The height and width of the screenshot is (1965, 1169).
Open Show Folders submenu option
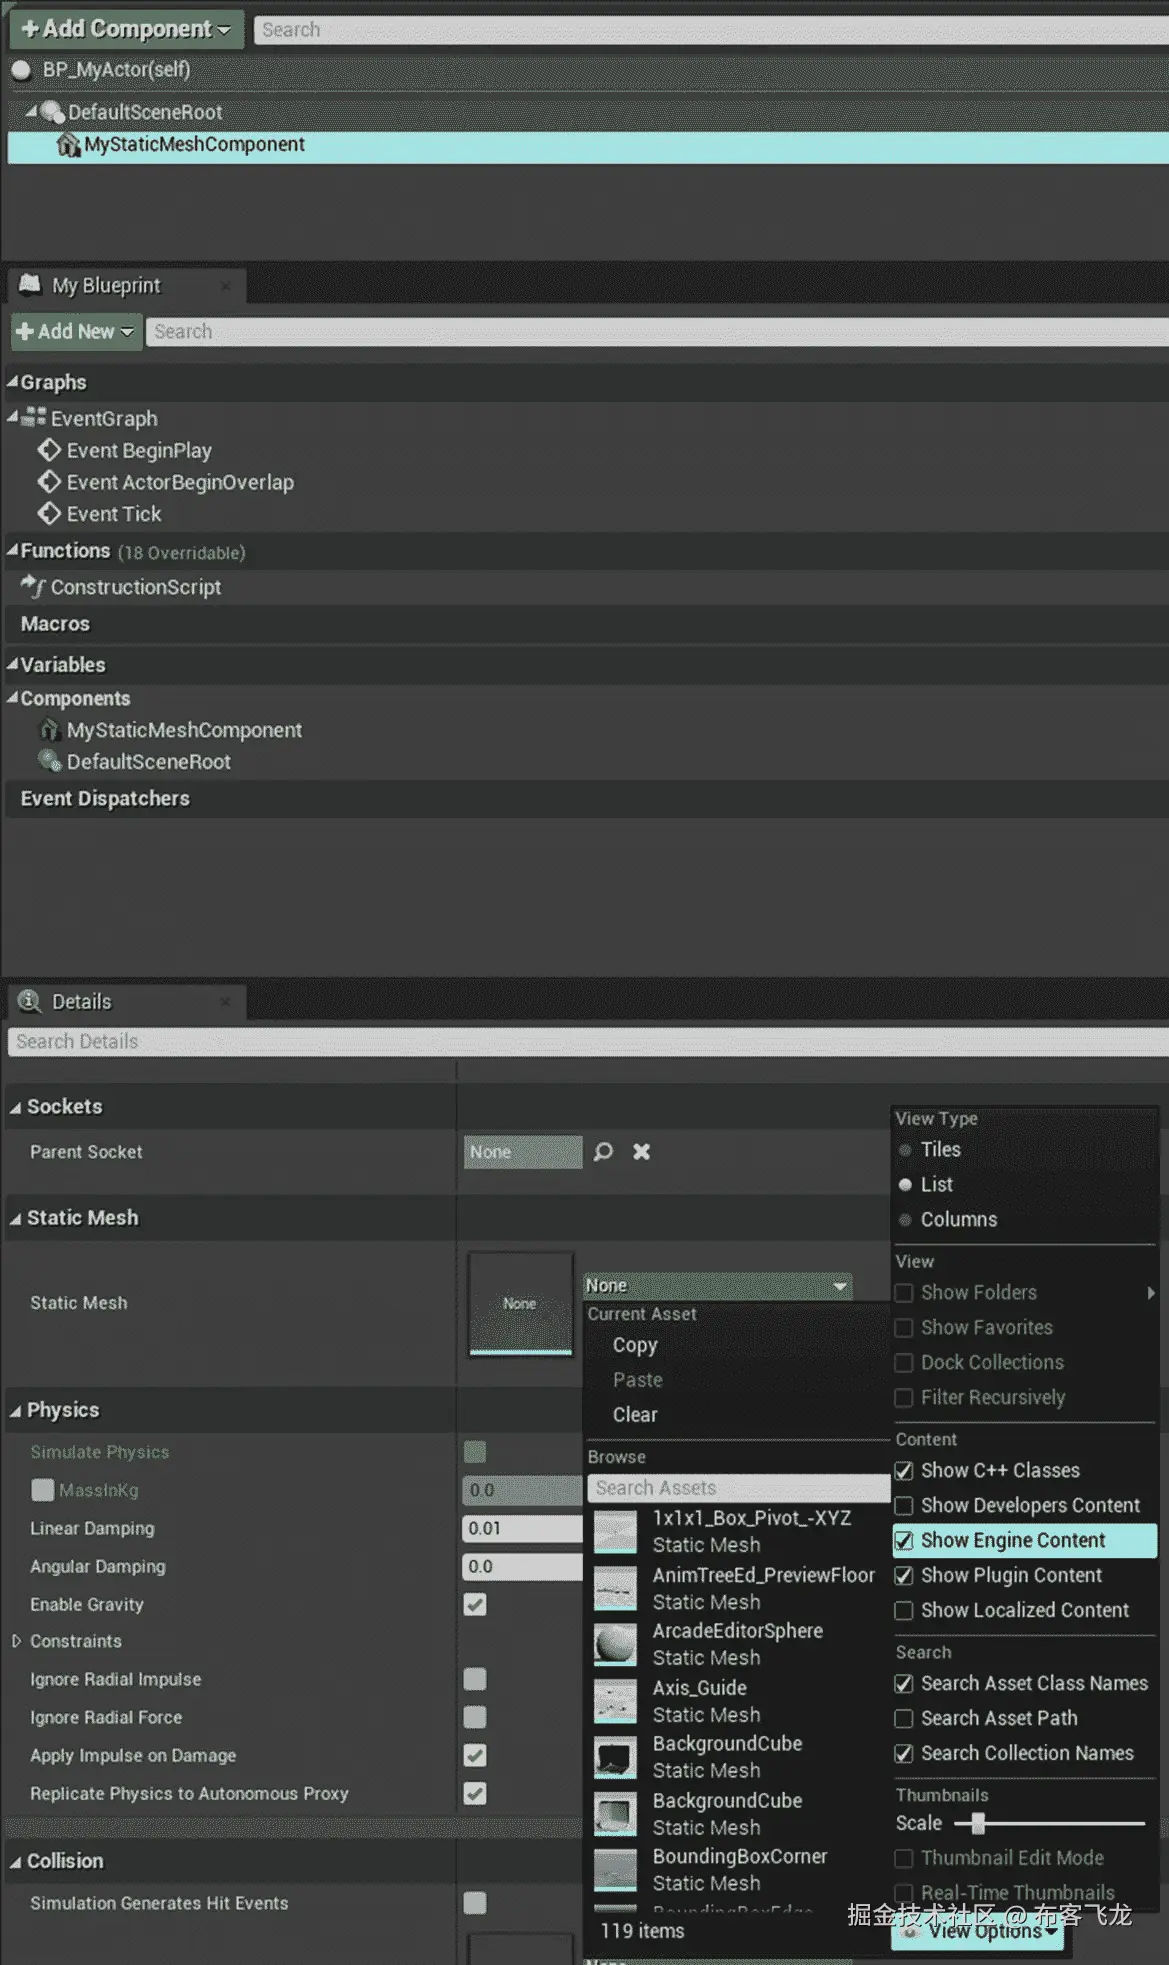tap(1025, 1293)
